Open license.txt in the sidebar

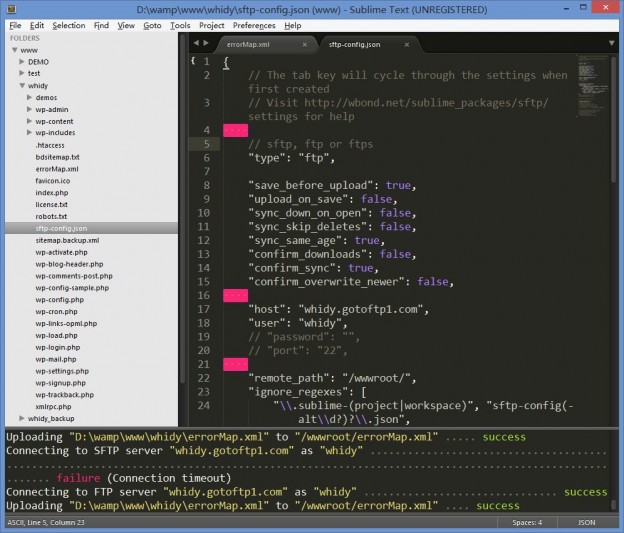tap(51, 205)
